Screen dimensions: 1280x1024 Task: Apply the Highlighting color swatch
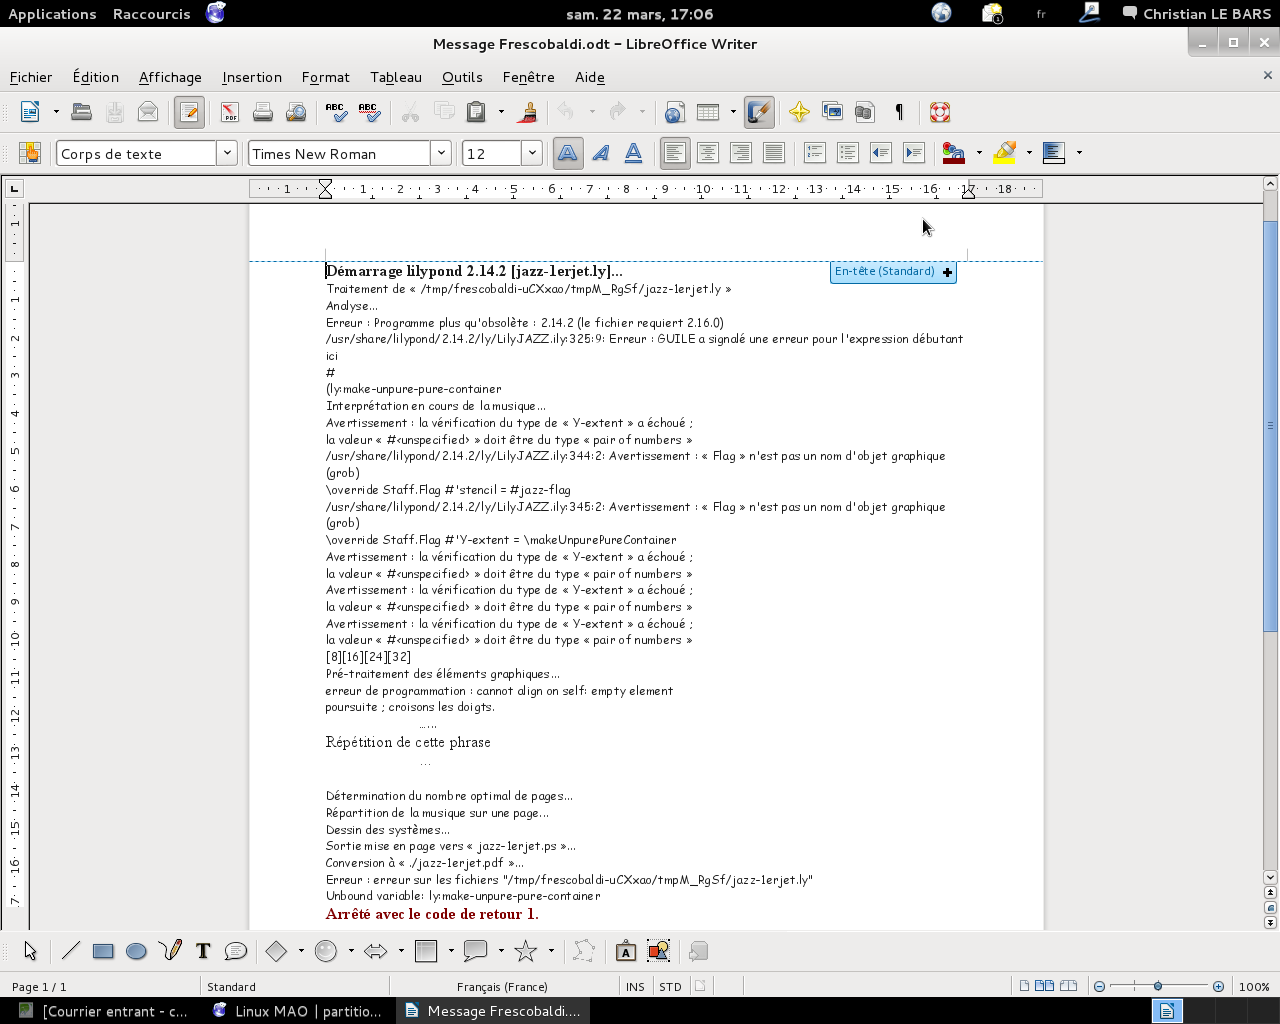[x=1005, y=153]
